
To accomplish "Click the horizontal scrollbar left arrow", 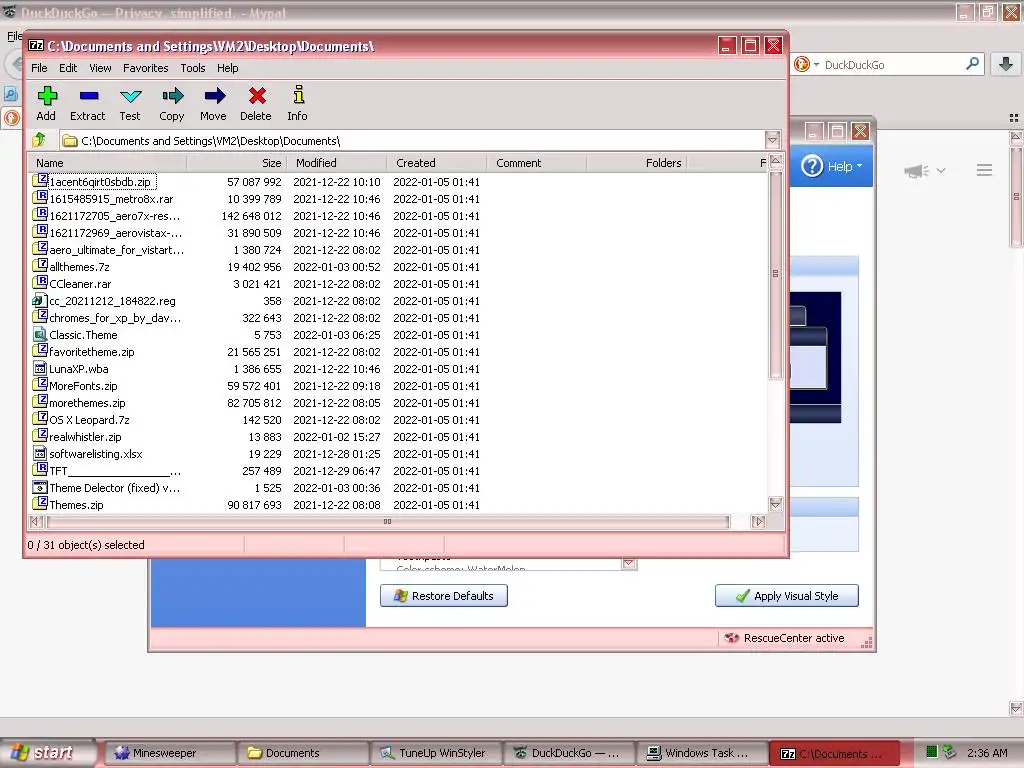I will pyautogui.click(x=37, y=521).
